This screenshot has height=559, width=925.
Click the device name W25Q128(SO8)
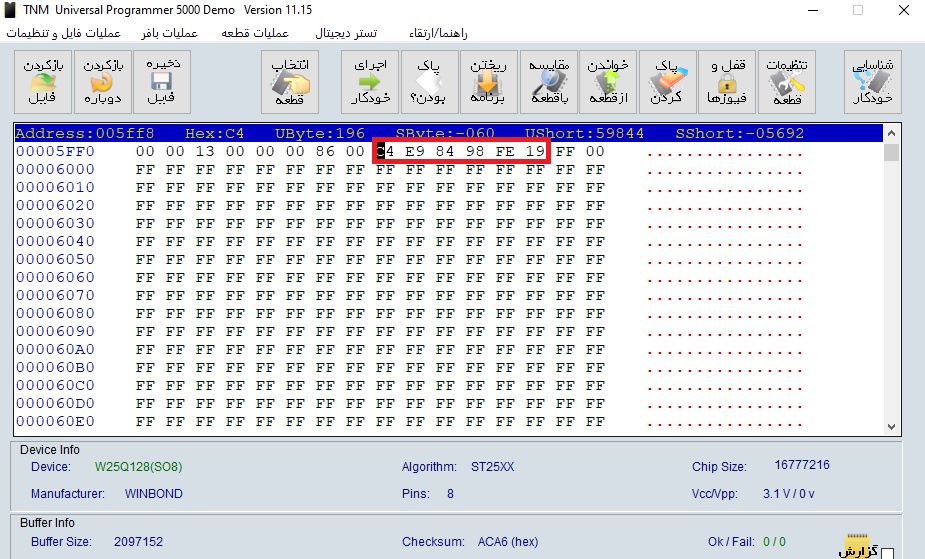(139, 467)
